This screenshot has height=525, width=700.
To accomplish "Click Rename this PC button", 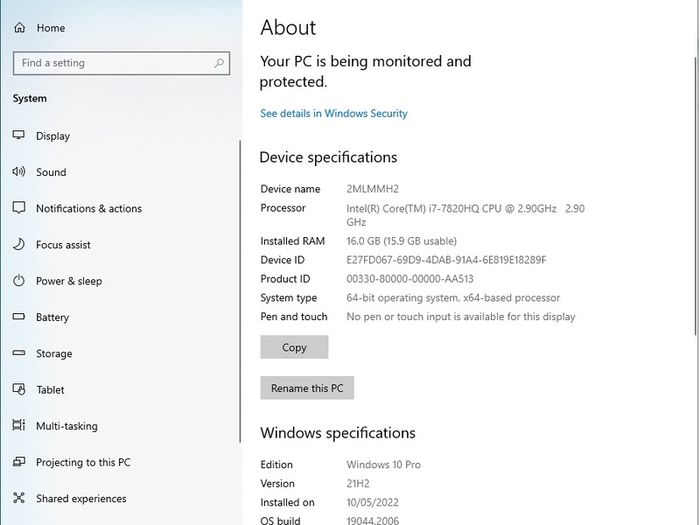I will tap(307, 388).
